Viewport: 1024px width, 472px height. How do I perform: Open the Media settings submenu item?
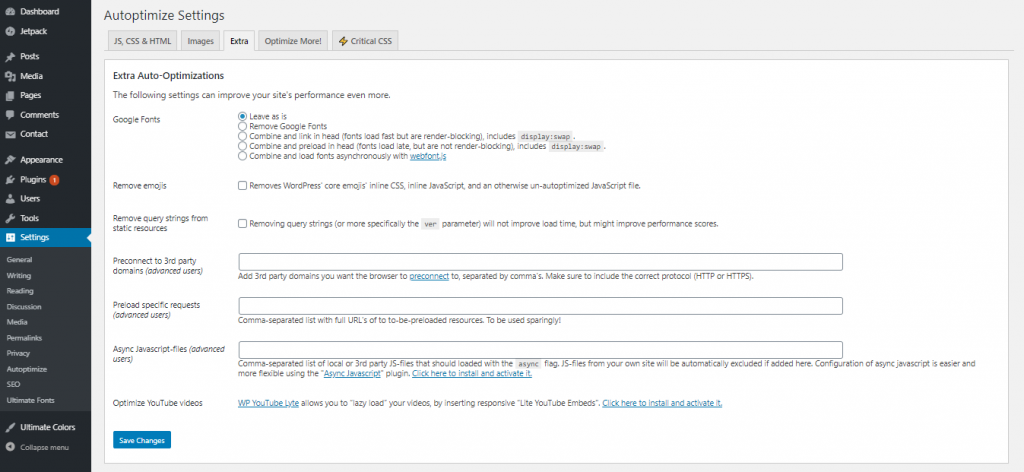[x=17, y=323]
